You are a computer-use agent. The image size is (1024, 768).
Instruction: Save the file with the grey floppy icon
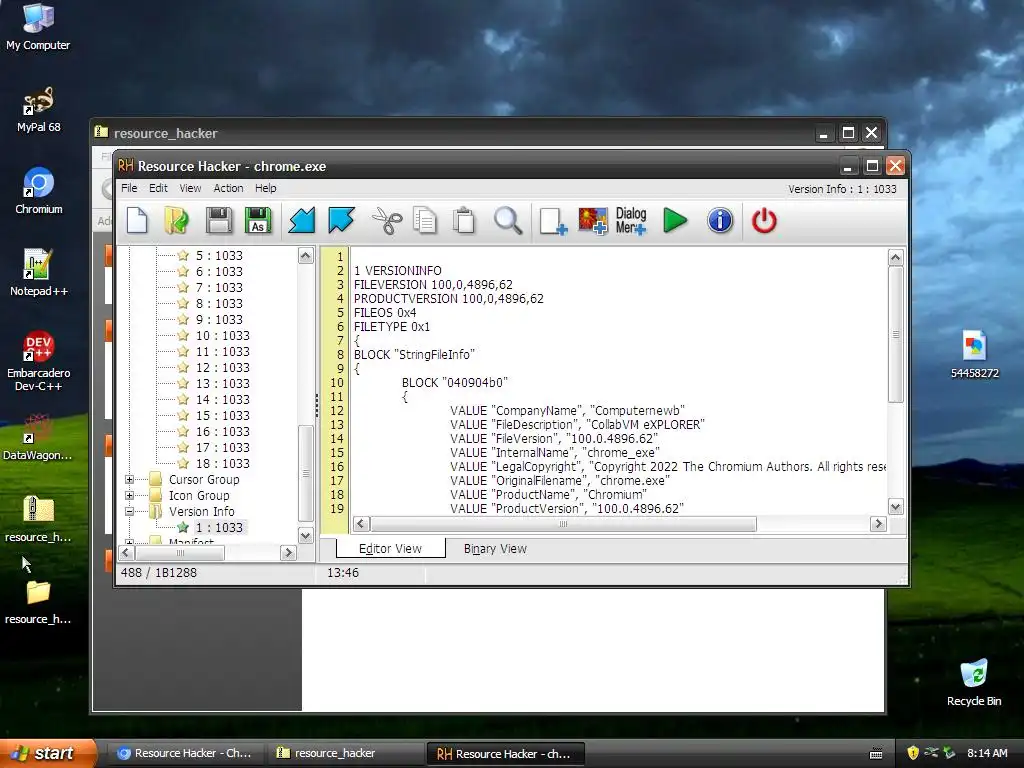[x=219, y=220]
